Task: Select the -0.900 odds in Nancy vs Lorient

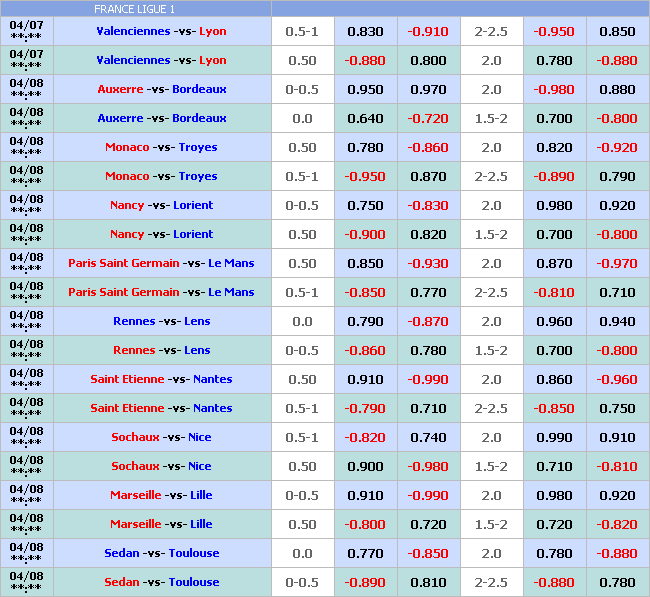Action: (x=365, y=234)
